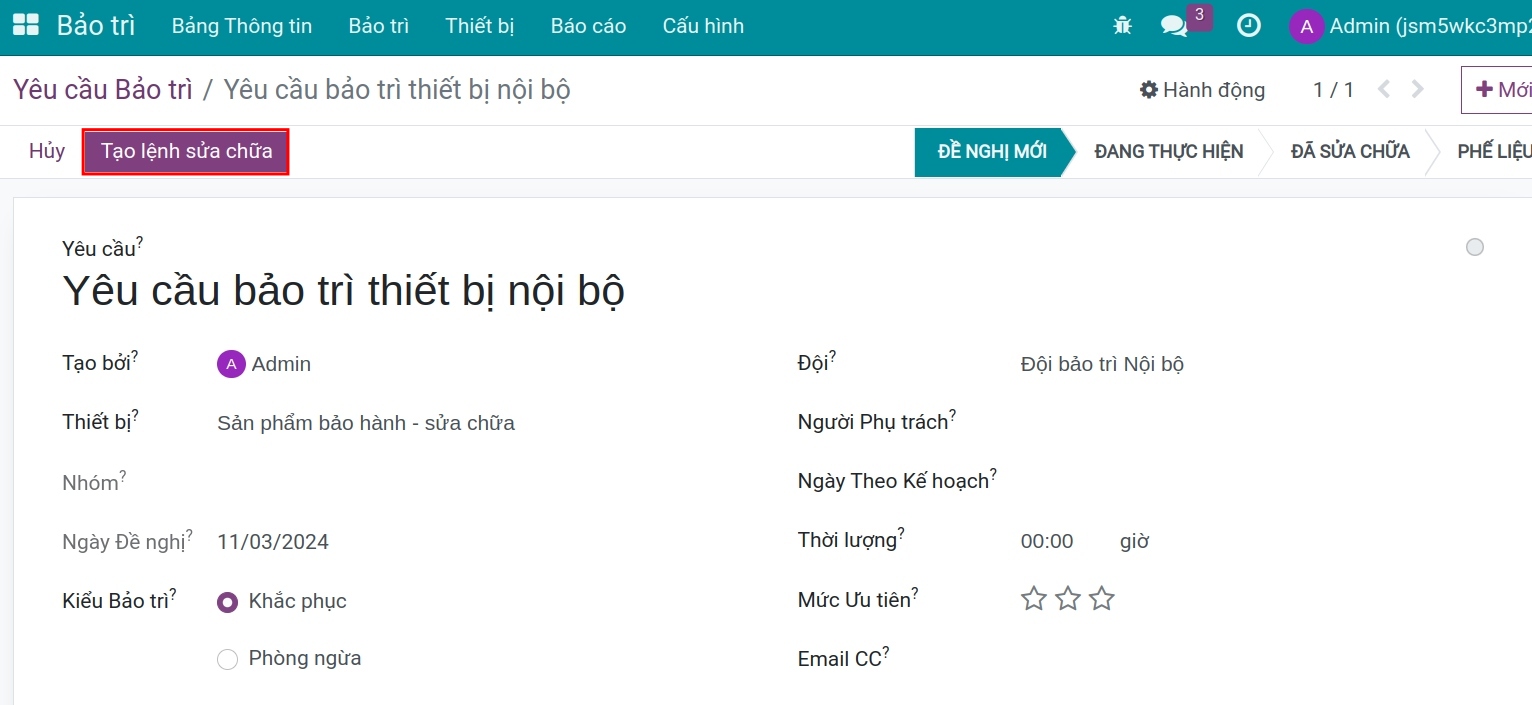Open the Thiết bị menu
The height and width of the screenshot is (705, 1532).
[x=480, y=26]
